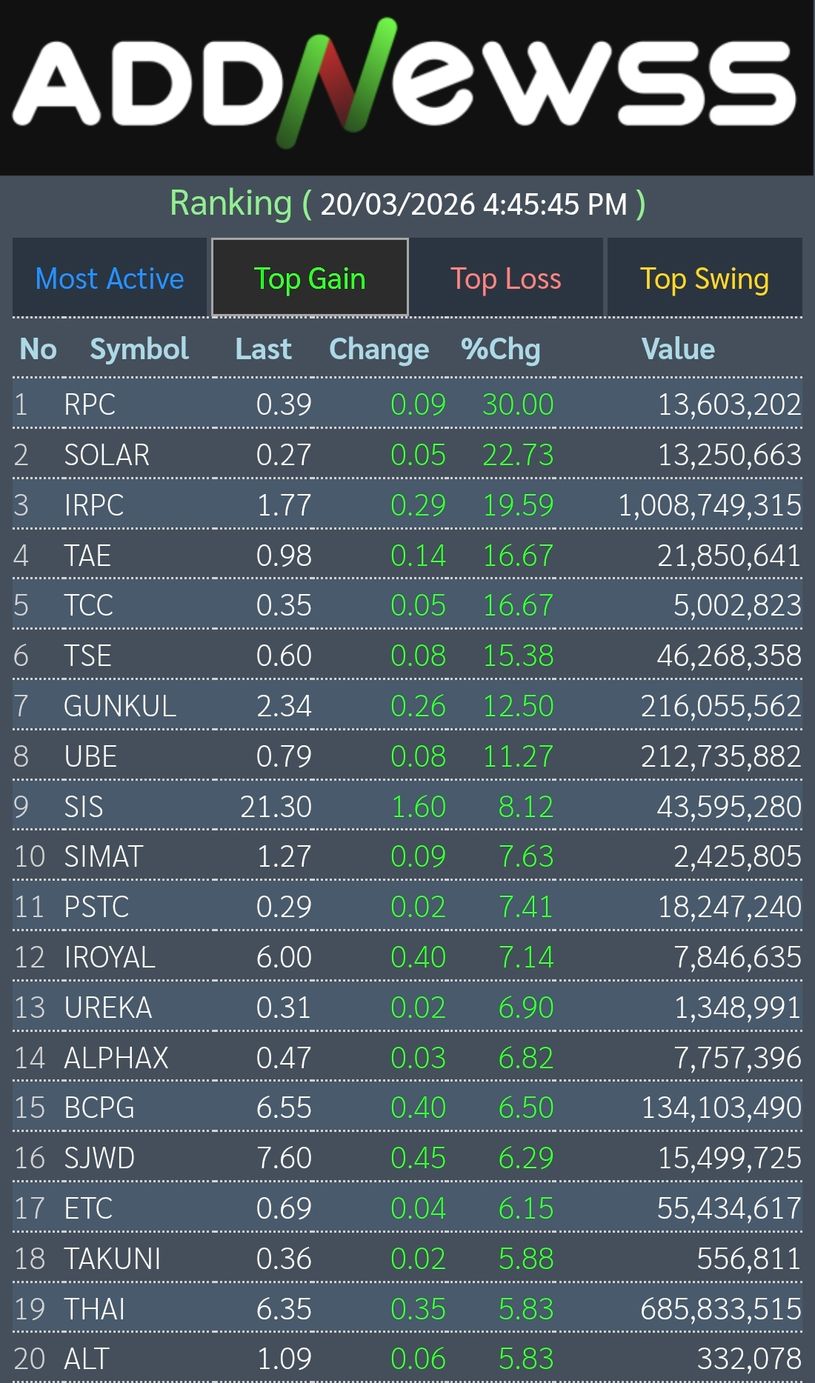Select the GUNKUL symbol row

click(120, 706)
